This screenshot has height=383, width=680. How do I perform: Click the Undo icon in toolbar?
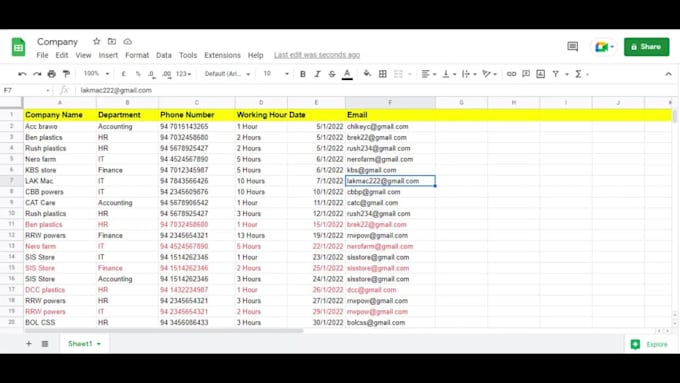[23, 74]
